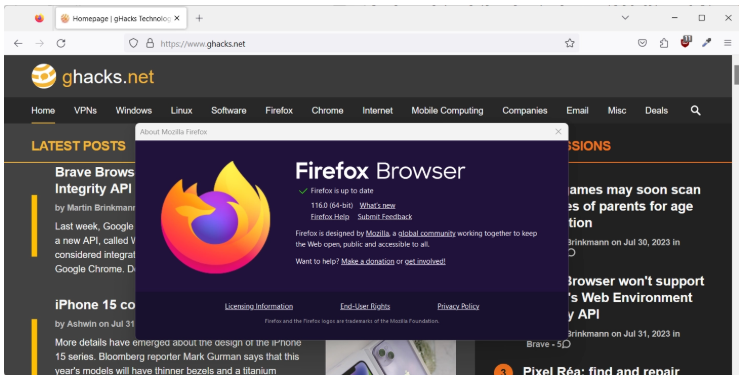The height and width of the screenshot is (375, 739).
Task: Click the Brave comment count icon
Action: [x=566, y=344]
